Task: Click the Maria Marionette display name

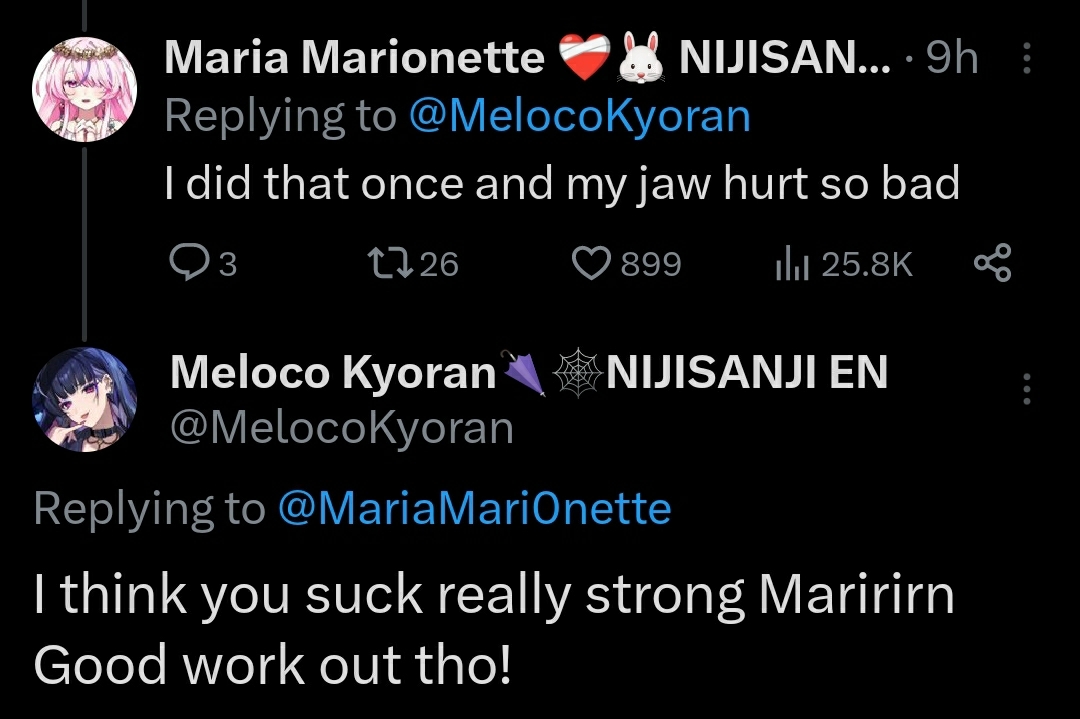Action: pyautogui.click(x=354, y=60)
